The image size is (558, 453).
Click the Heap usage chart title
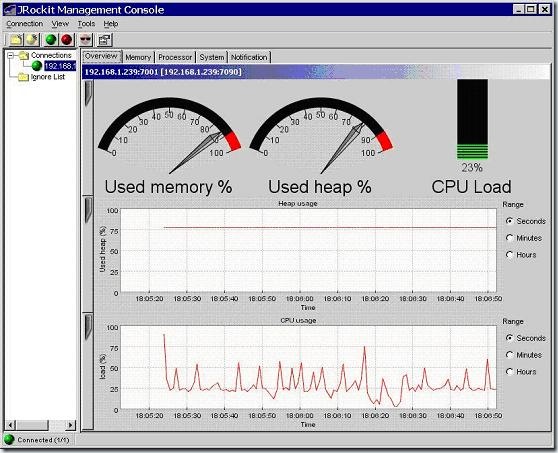click(x=298, y=204)
